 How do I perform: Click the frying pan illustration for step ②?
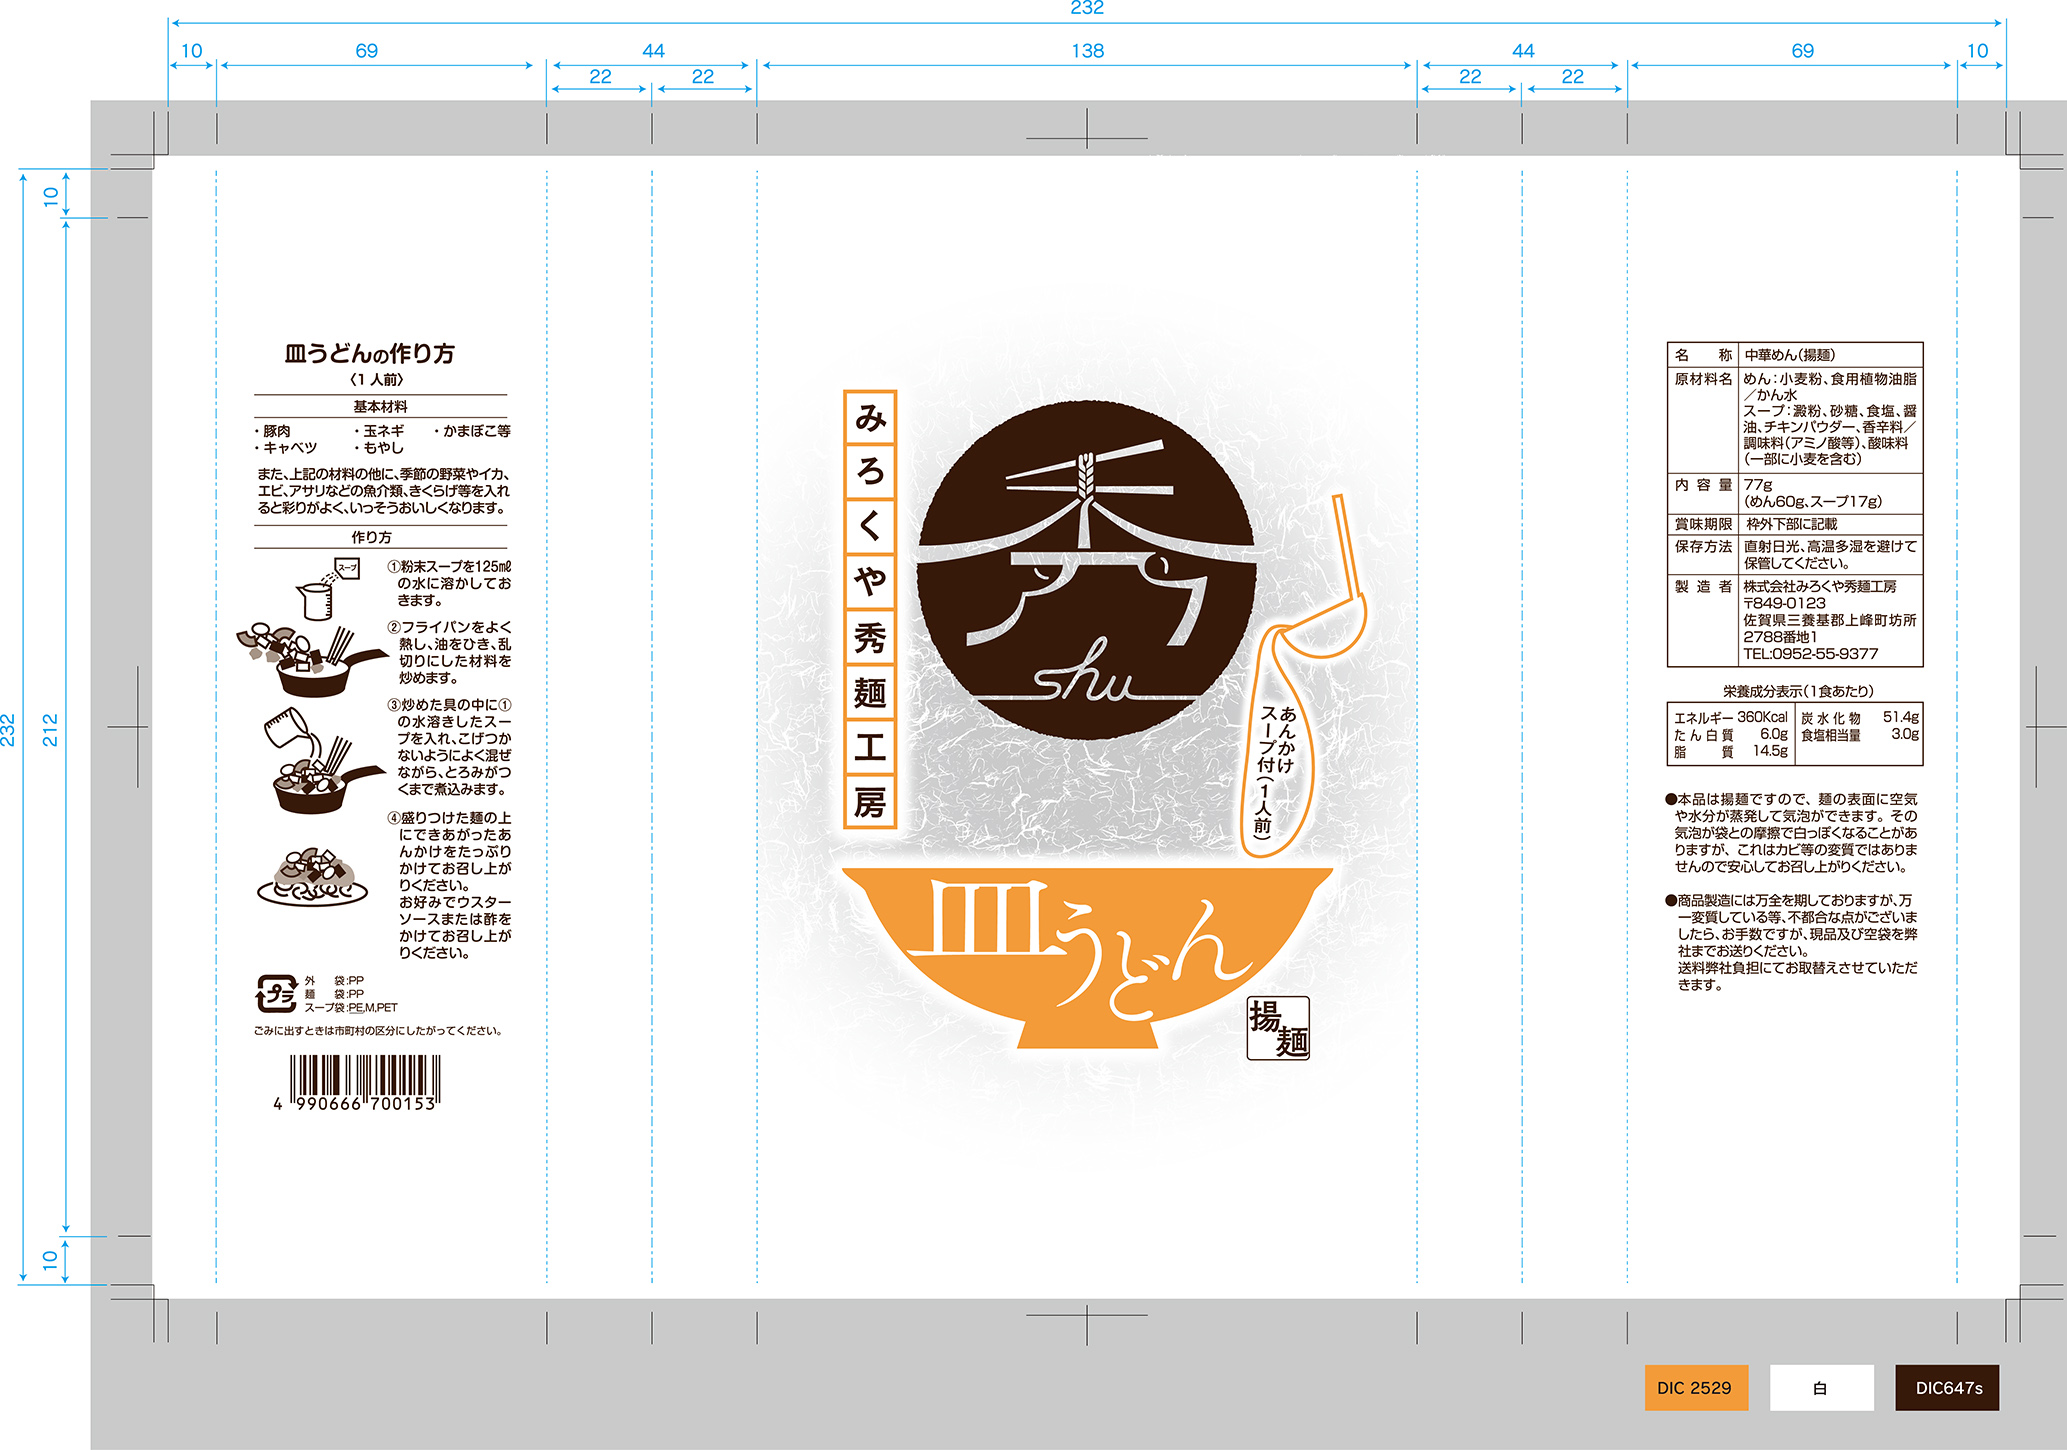pyautogui.click(x=312, y=660)
